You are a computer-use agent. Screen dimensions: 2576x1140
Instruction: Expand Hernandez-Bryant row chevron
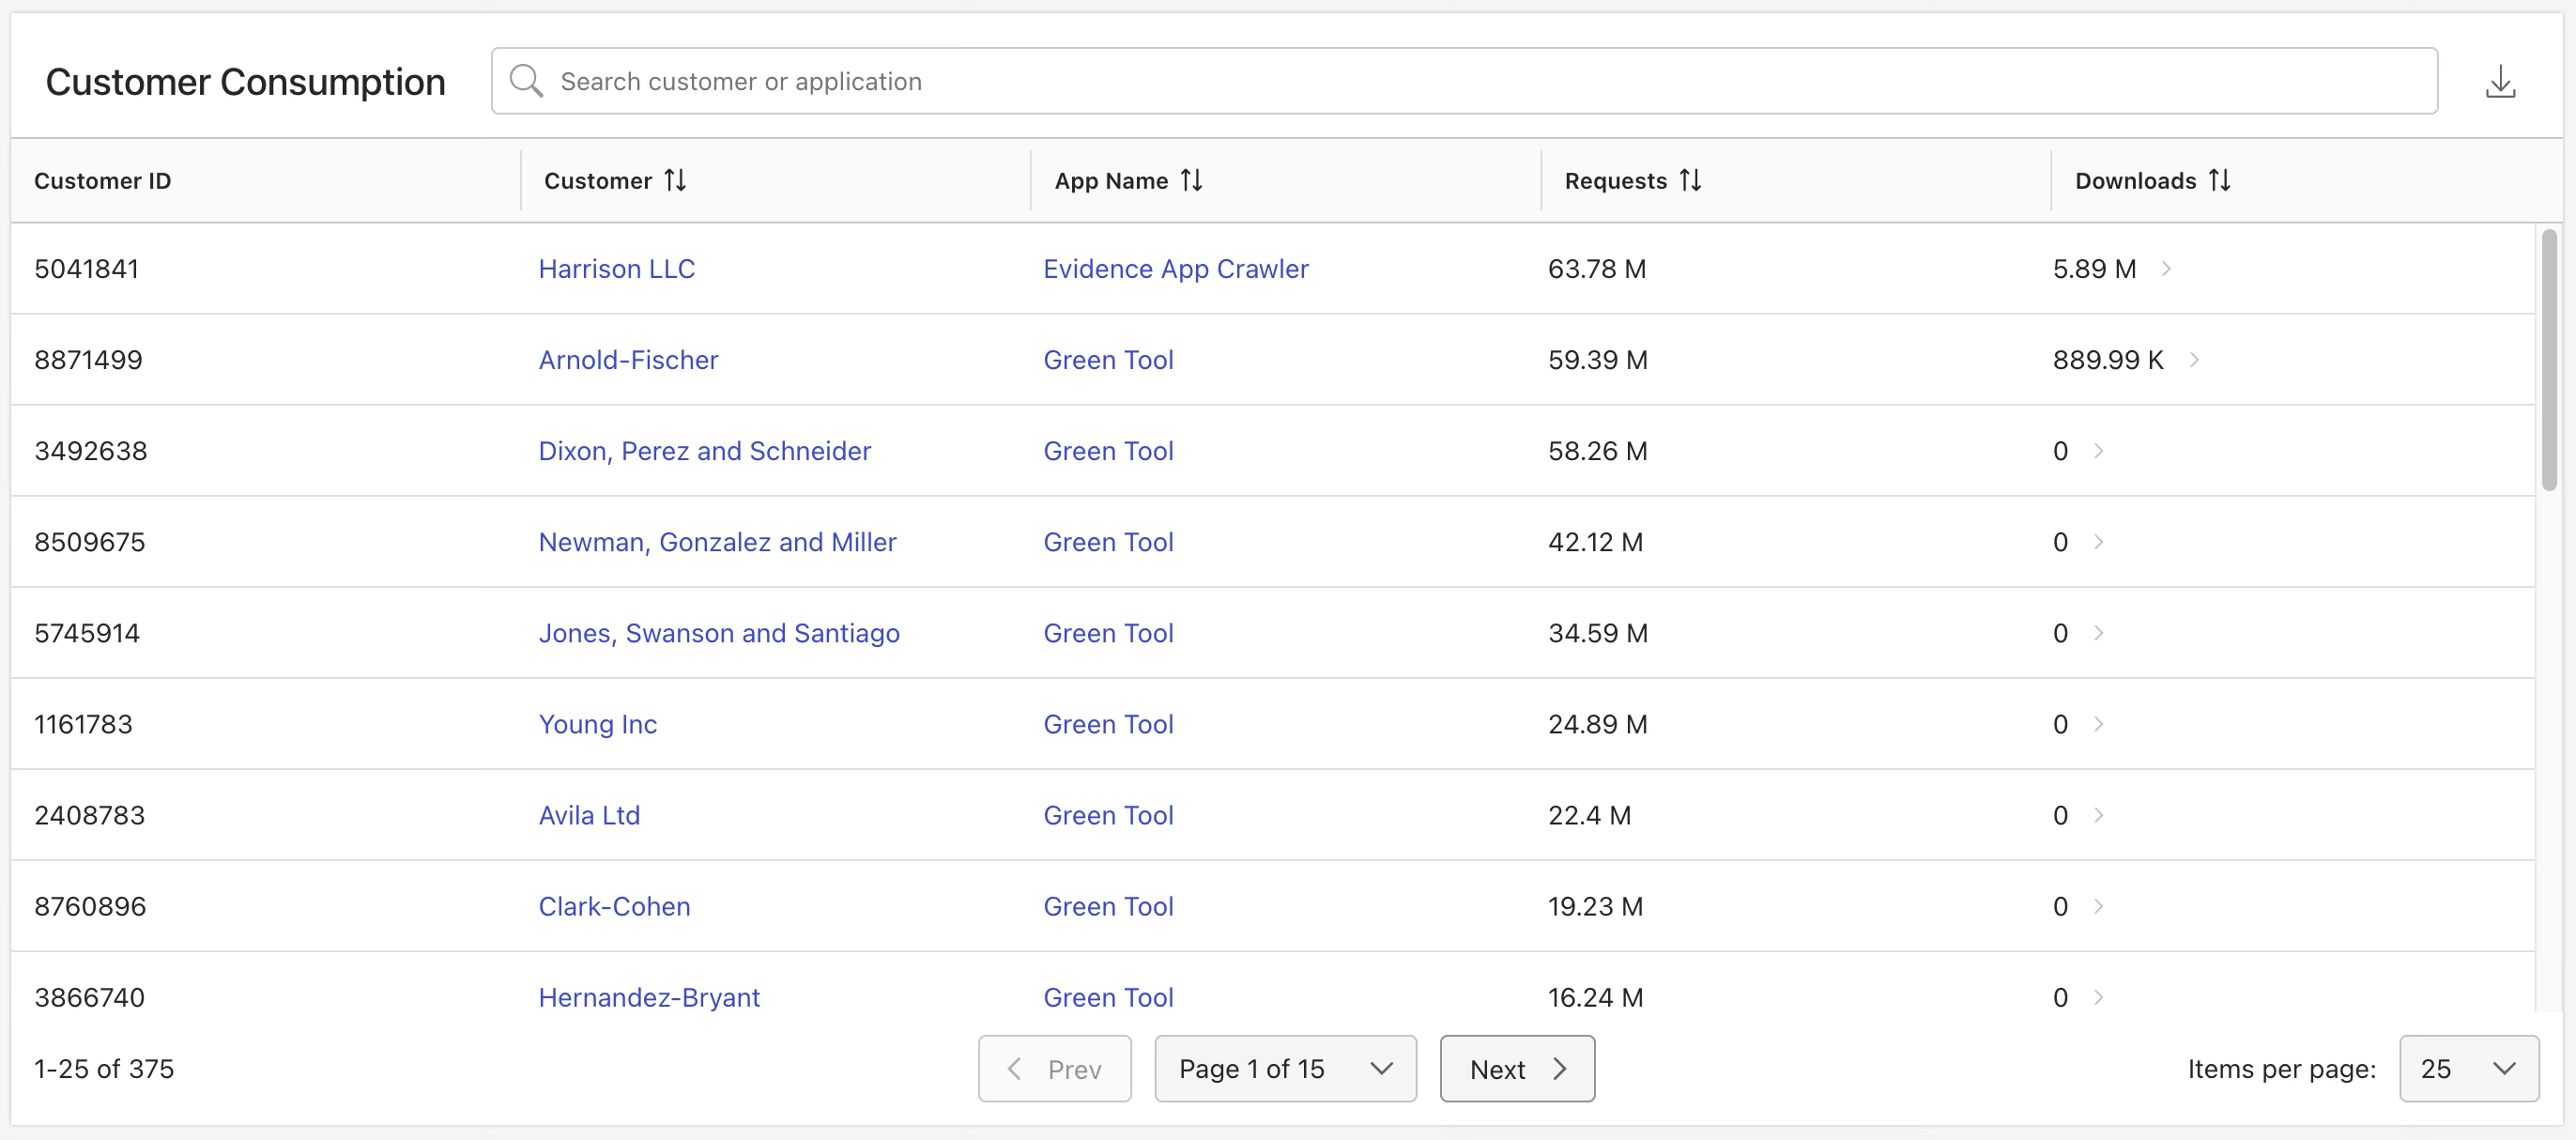click(x=2098, y=996)
